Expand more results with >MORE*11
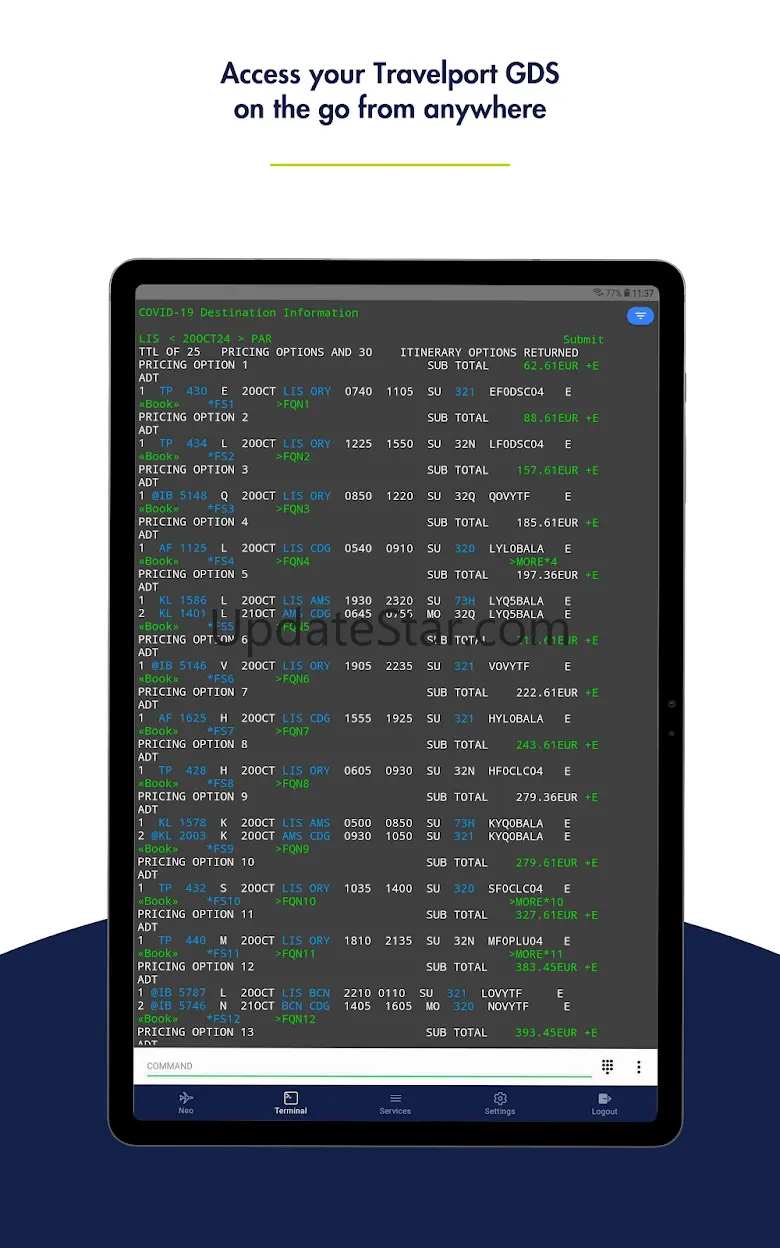This screenshot has height=1248, width=780. (x=536, y=954)
